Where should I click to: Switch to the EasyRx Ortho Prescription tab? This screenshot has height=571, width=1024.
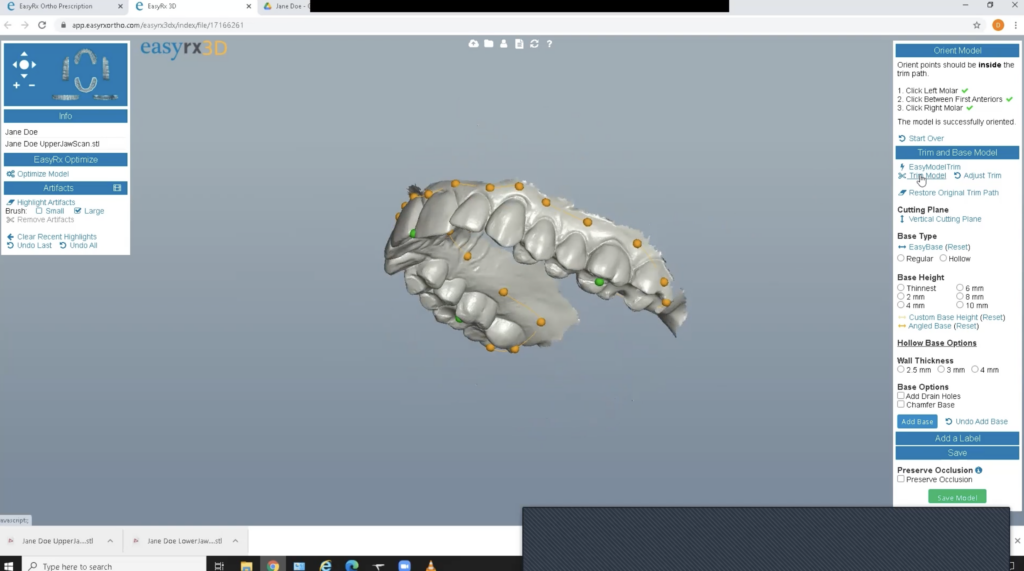(x=58, y=6)
